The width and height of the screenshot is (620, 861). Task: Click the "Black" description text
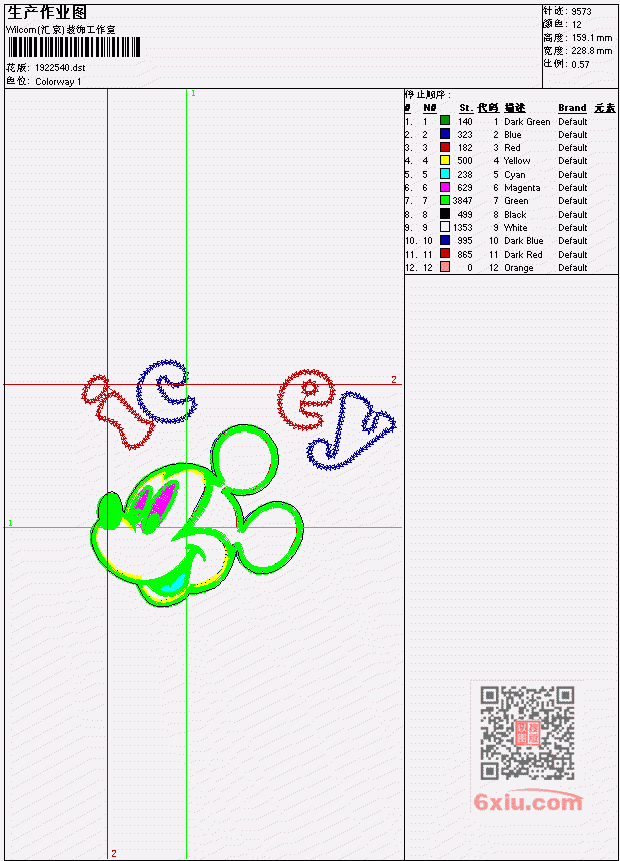pyautogui.click(x=515, y=215)
